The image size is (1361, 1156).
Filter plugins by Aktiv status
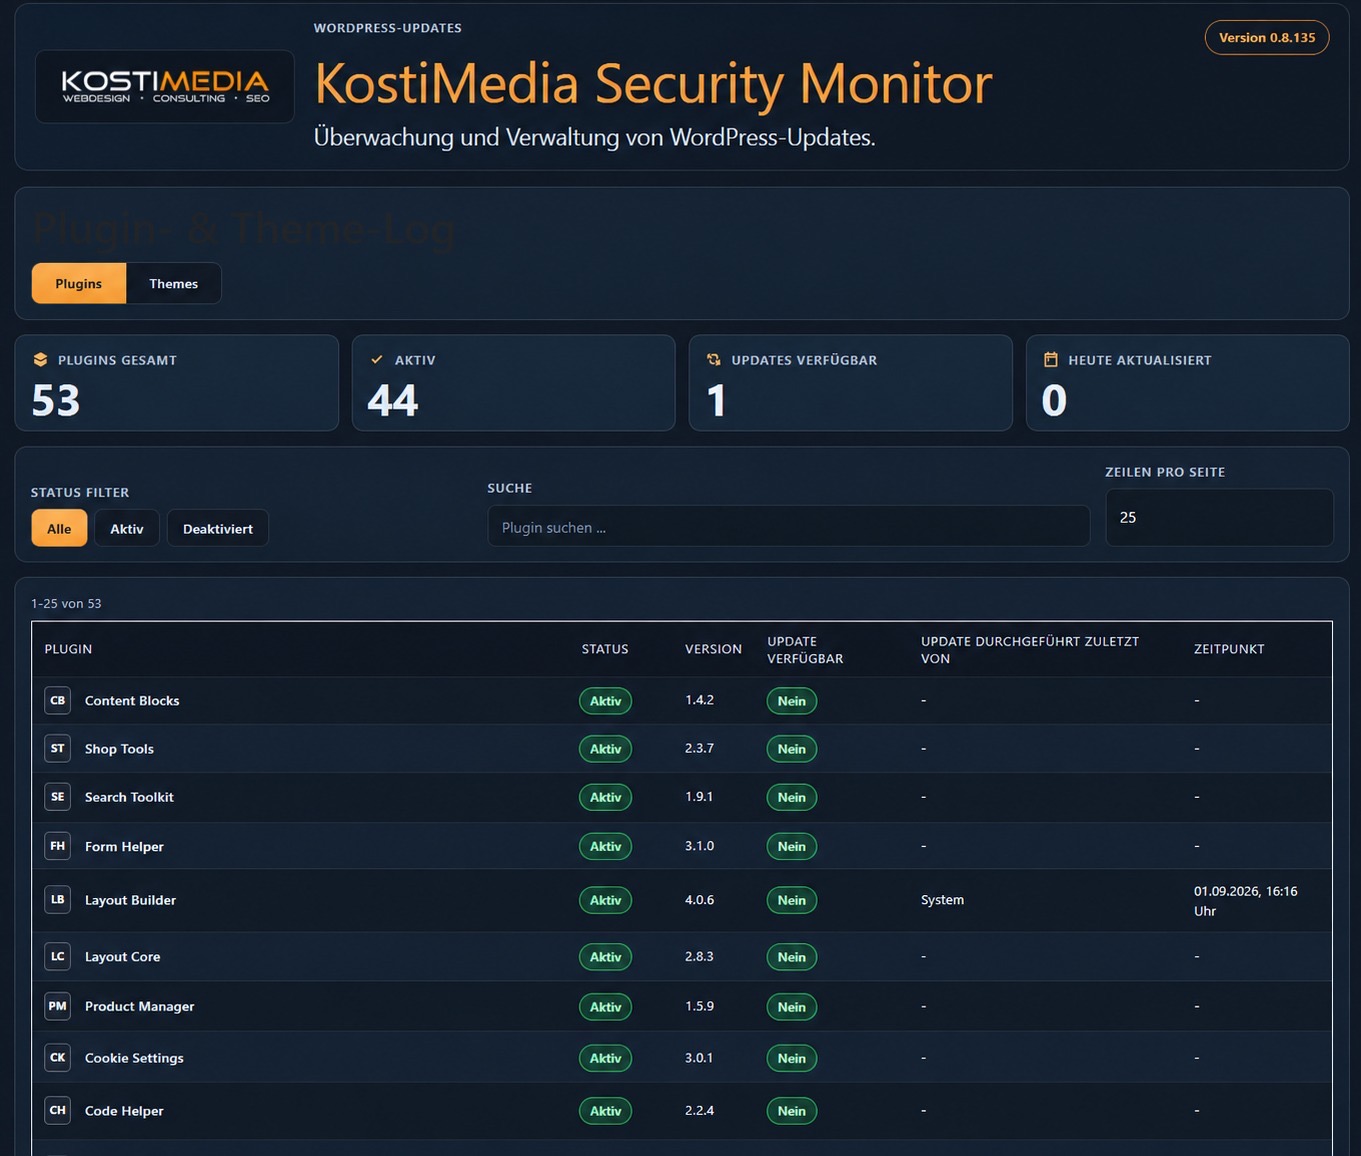pyautogui.click(x=127, y=529)
